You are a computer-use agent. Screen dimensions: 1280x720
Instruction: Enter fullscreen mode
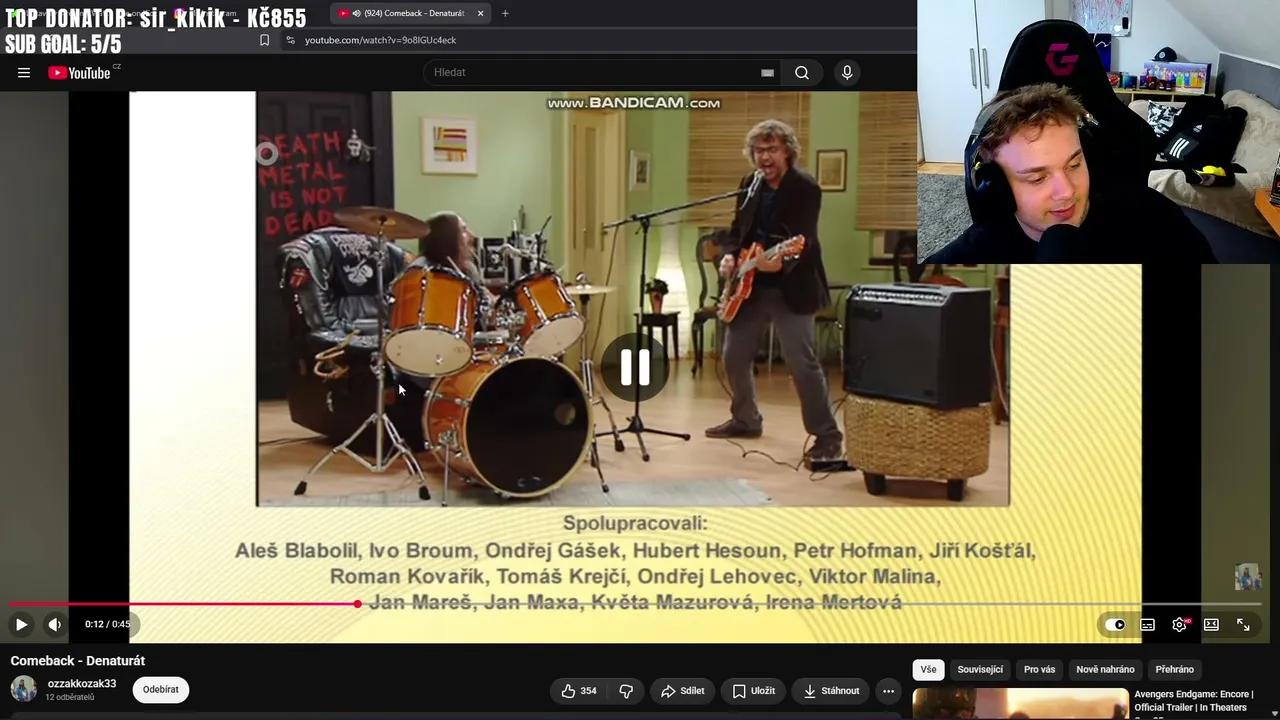pyautogui.click(x=1243, y=625)
